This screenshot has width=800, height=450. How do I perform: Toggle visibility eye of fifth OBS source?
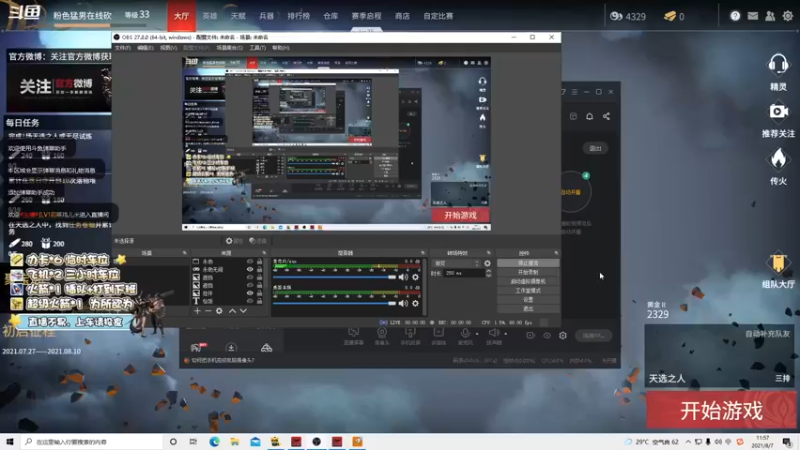pyautogui.click(x=250, y=293)
